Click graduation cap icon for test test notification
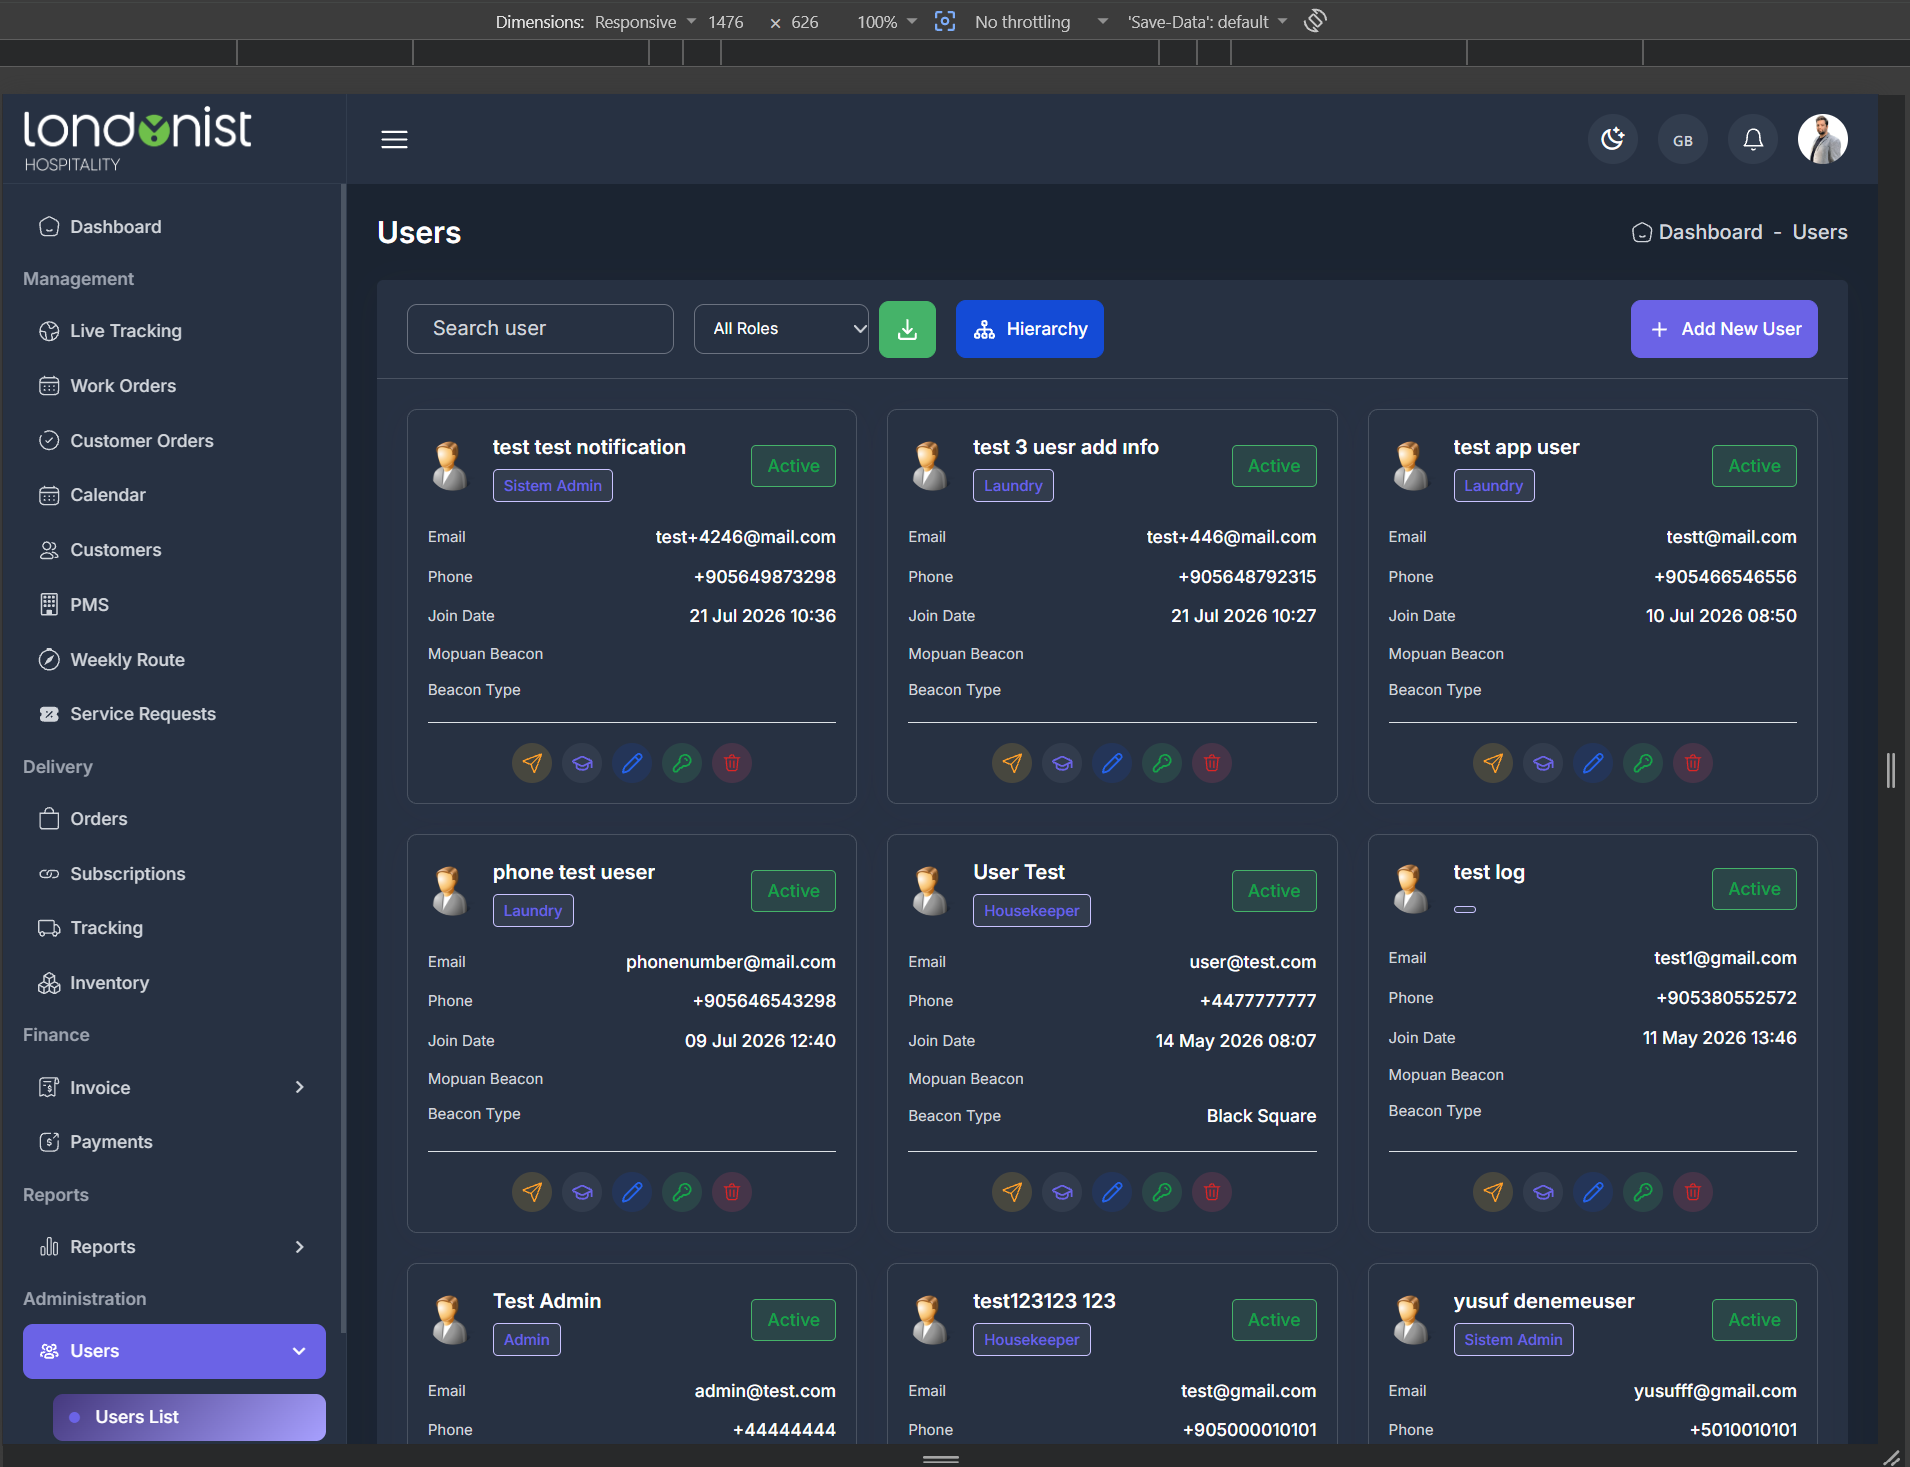This screenshot has height=1467, width=1910. tap(582, 763)
